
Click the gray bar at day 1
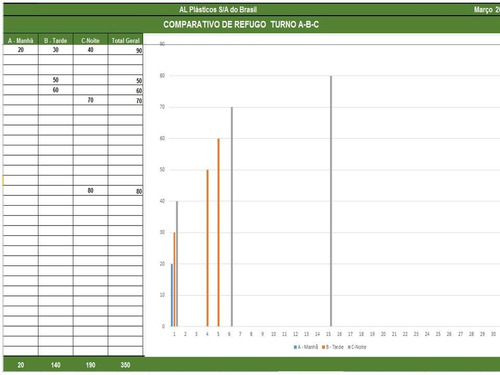tap(177, 264)
